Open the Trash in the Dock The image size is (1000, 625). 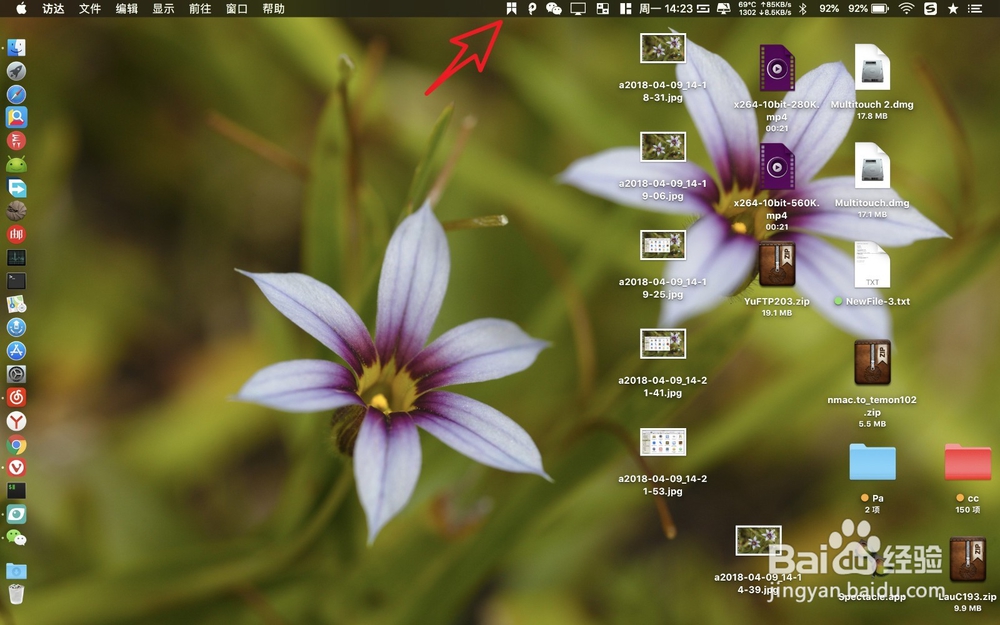point(16,594)
